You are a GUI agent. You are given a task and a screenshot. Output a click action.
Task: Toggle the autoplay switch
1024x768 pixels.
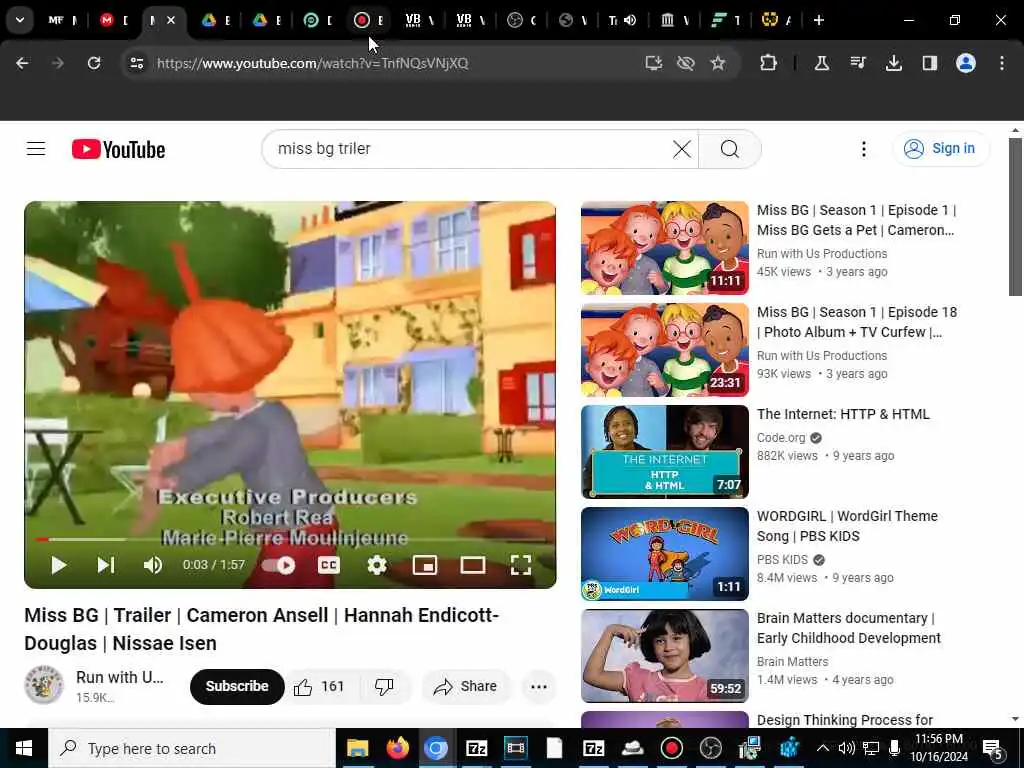click(x=279, y=565)
